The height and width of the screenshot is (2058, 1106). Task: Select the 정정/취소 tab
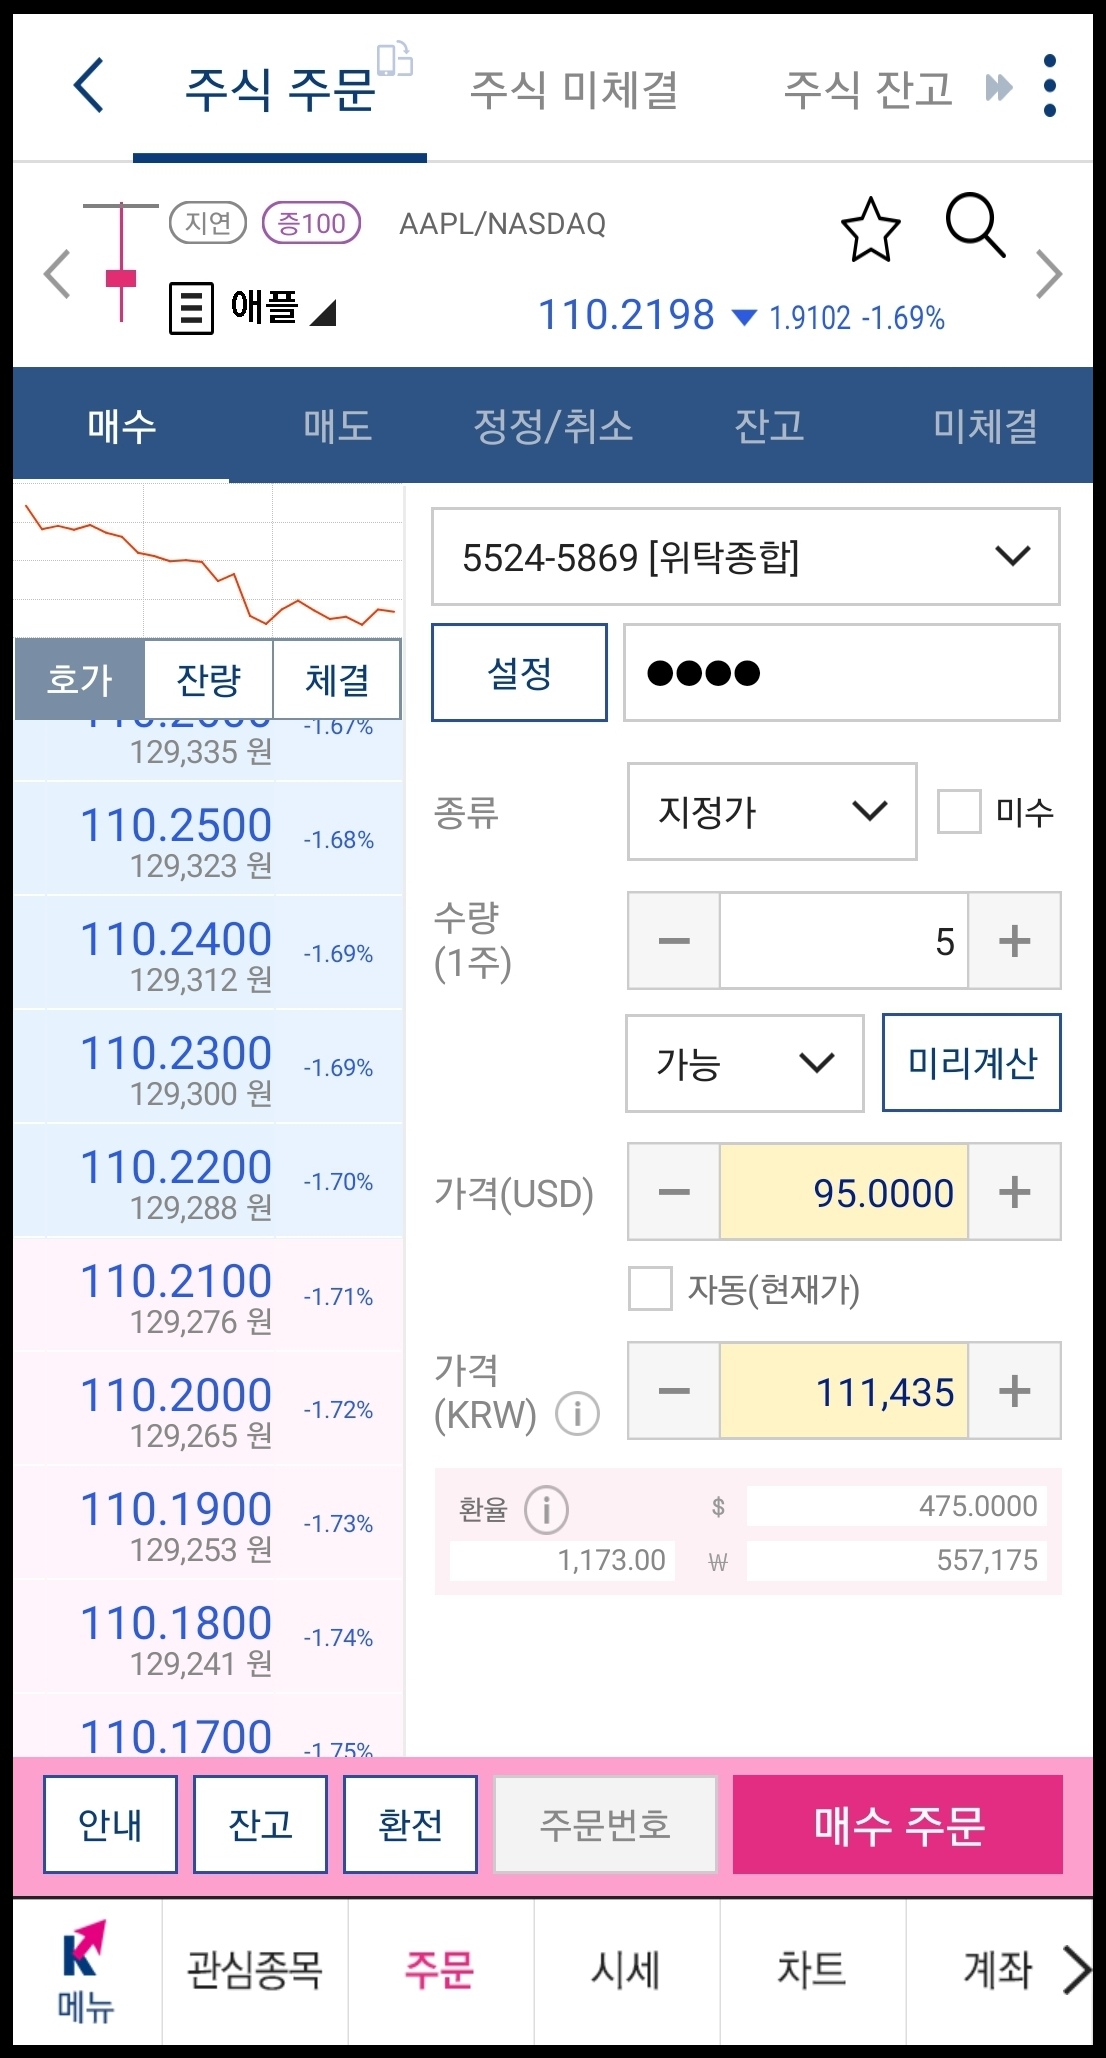[554, 426]
